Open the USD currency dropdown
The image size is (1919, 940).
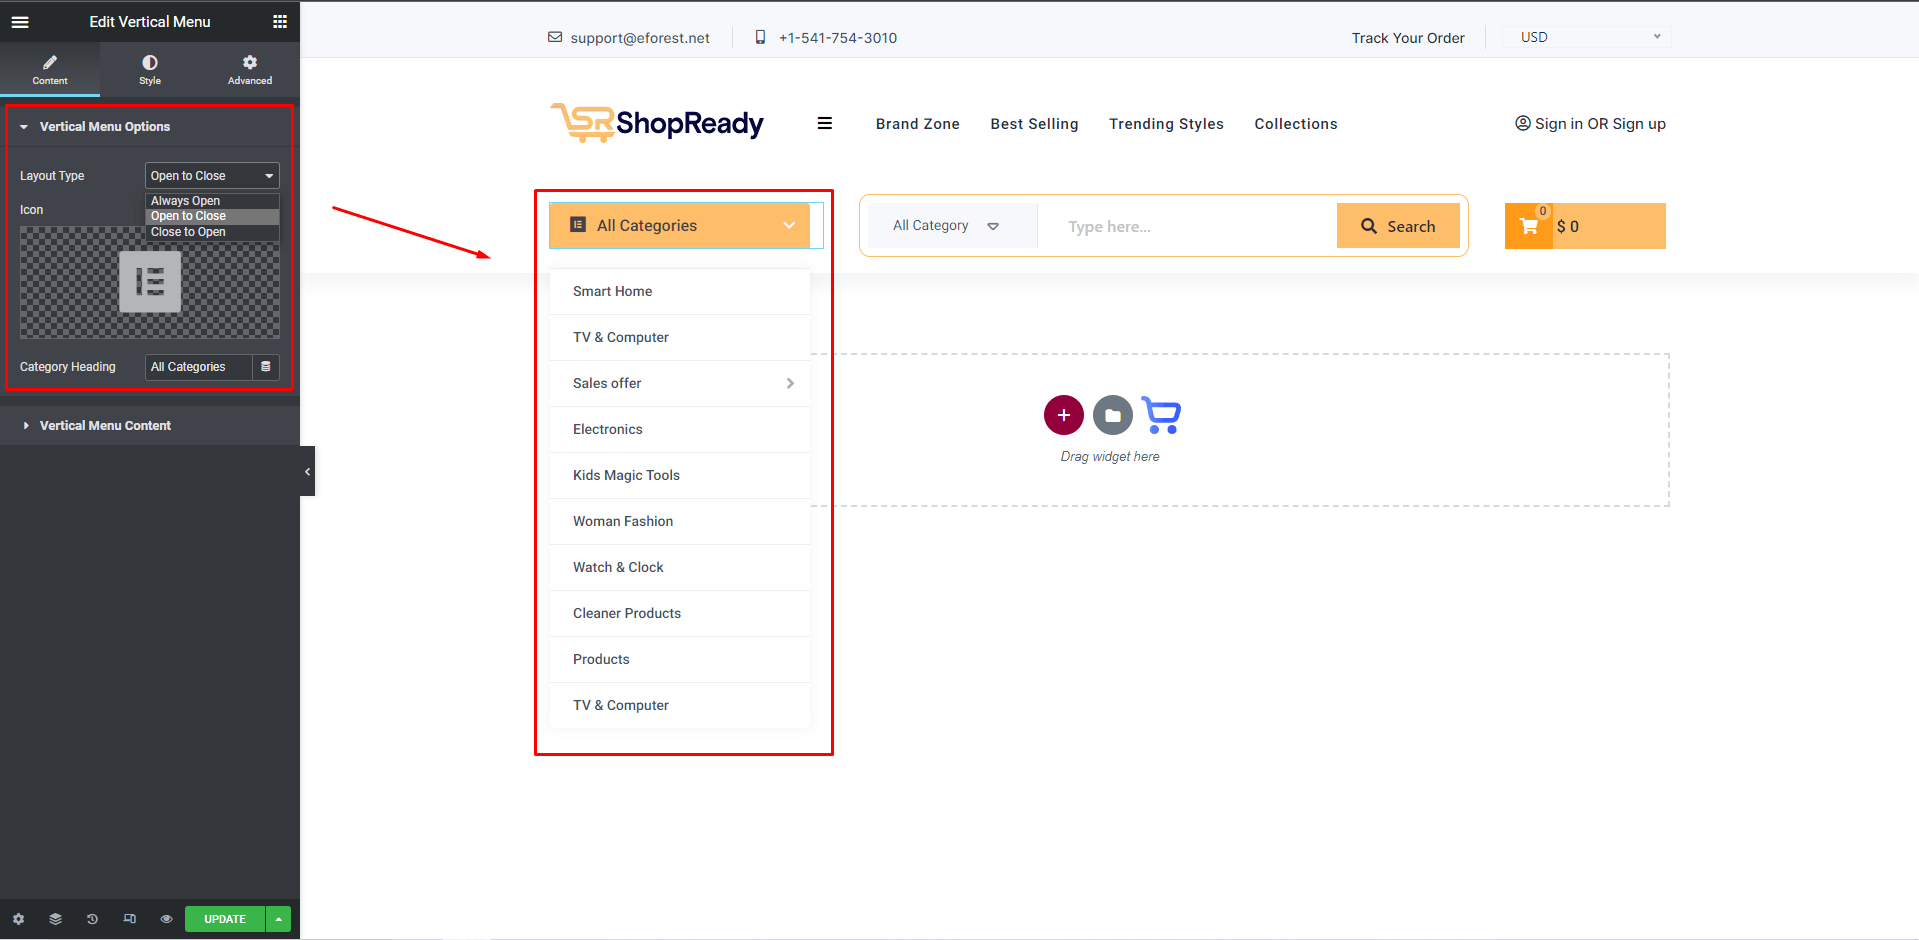[x=1587, y=37]
